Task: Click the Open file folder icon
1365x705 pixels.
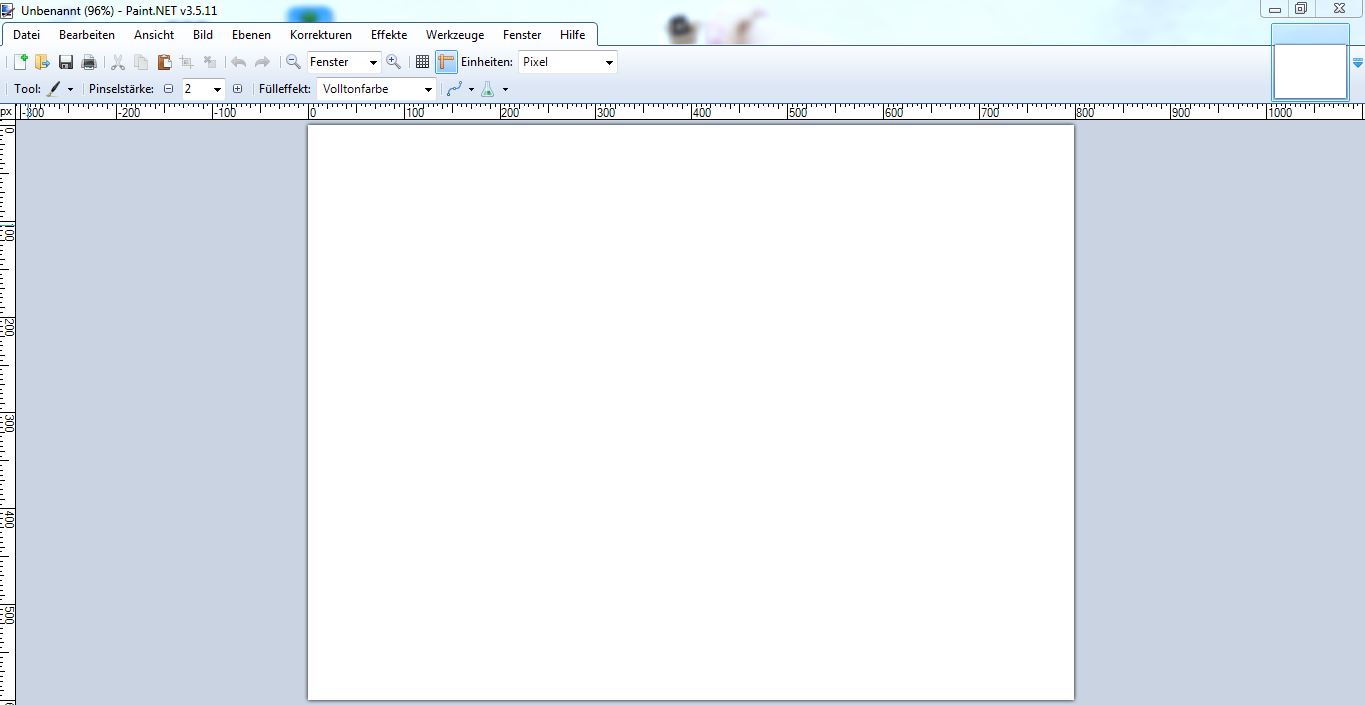Action: [42, 62]
